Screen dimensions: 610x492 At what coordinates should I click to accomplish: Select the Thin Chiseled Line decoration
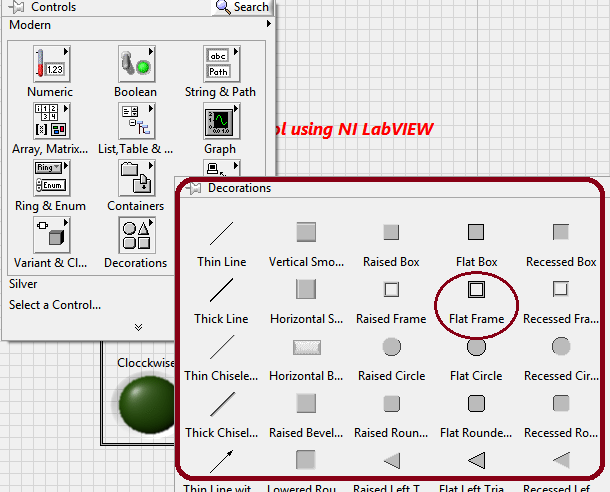(221, 347)
